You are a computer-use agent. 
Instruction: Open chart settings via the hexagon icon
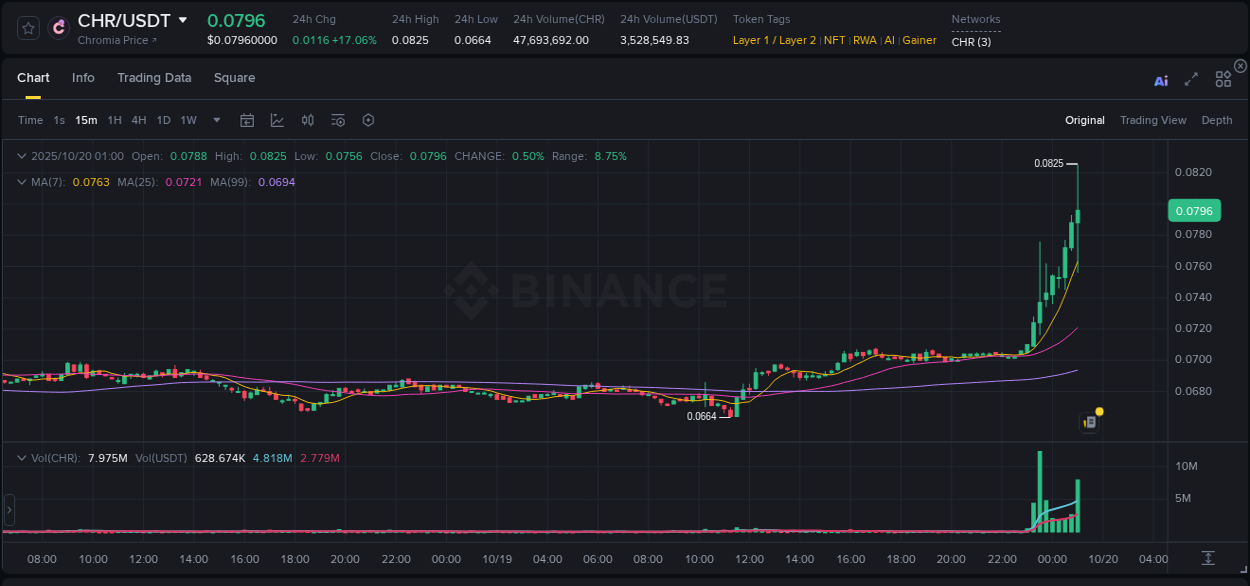point(368,120)
